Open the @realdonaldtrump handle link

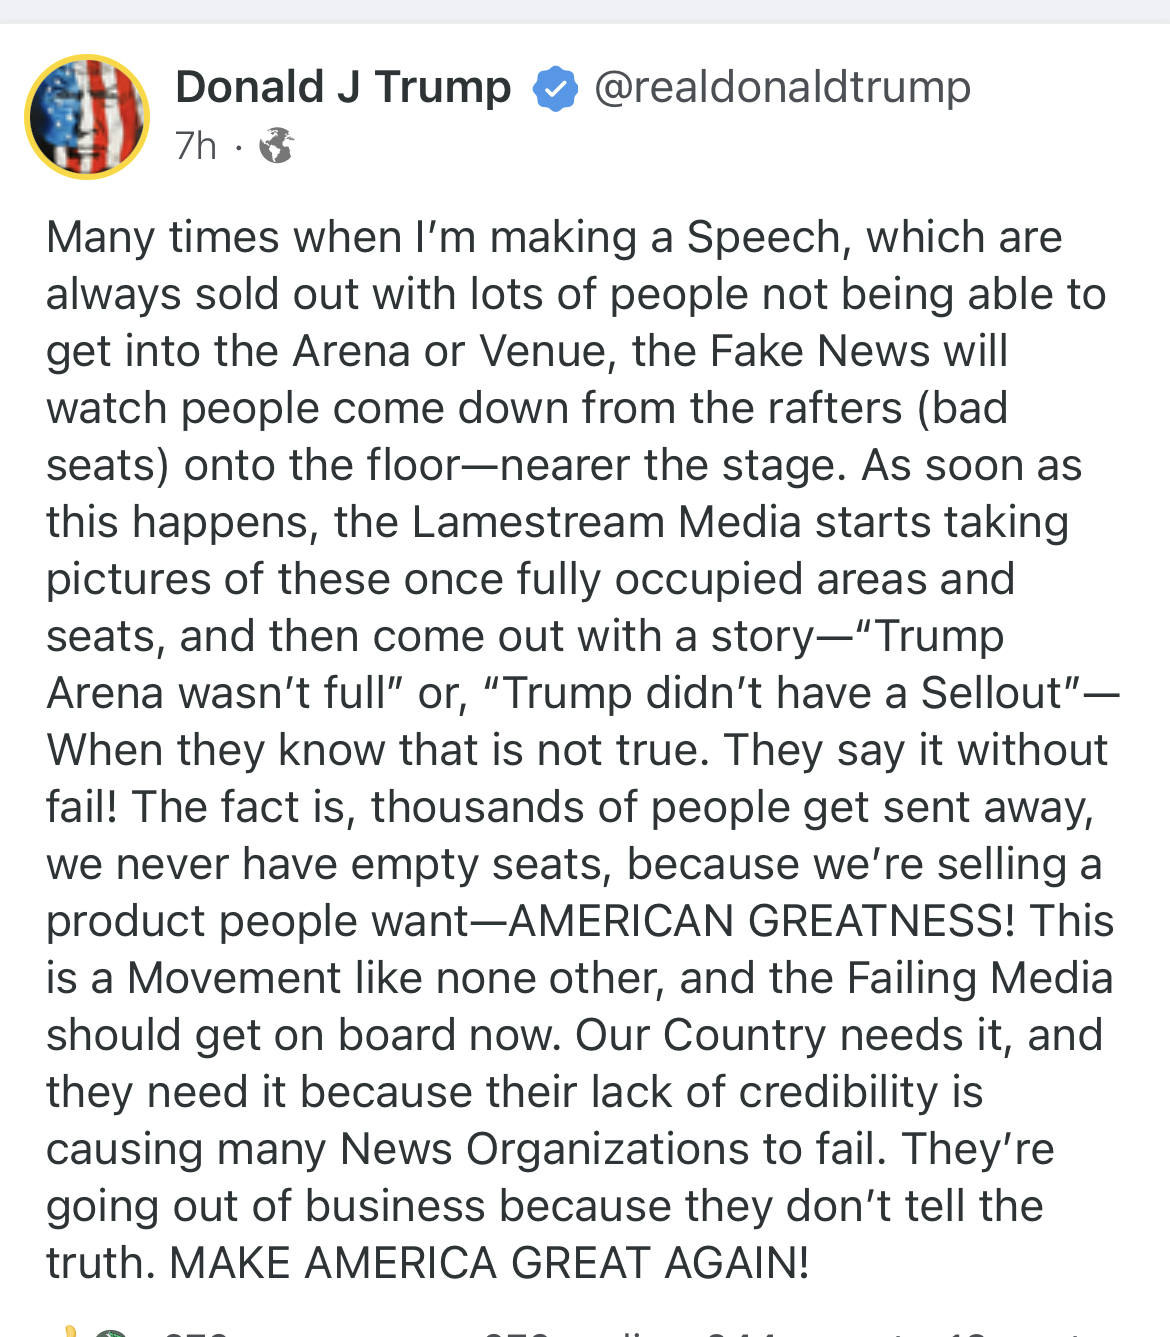point(782,88)
